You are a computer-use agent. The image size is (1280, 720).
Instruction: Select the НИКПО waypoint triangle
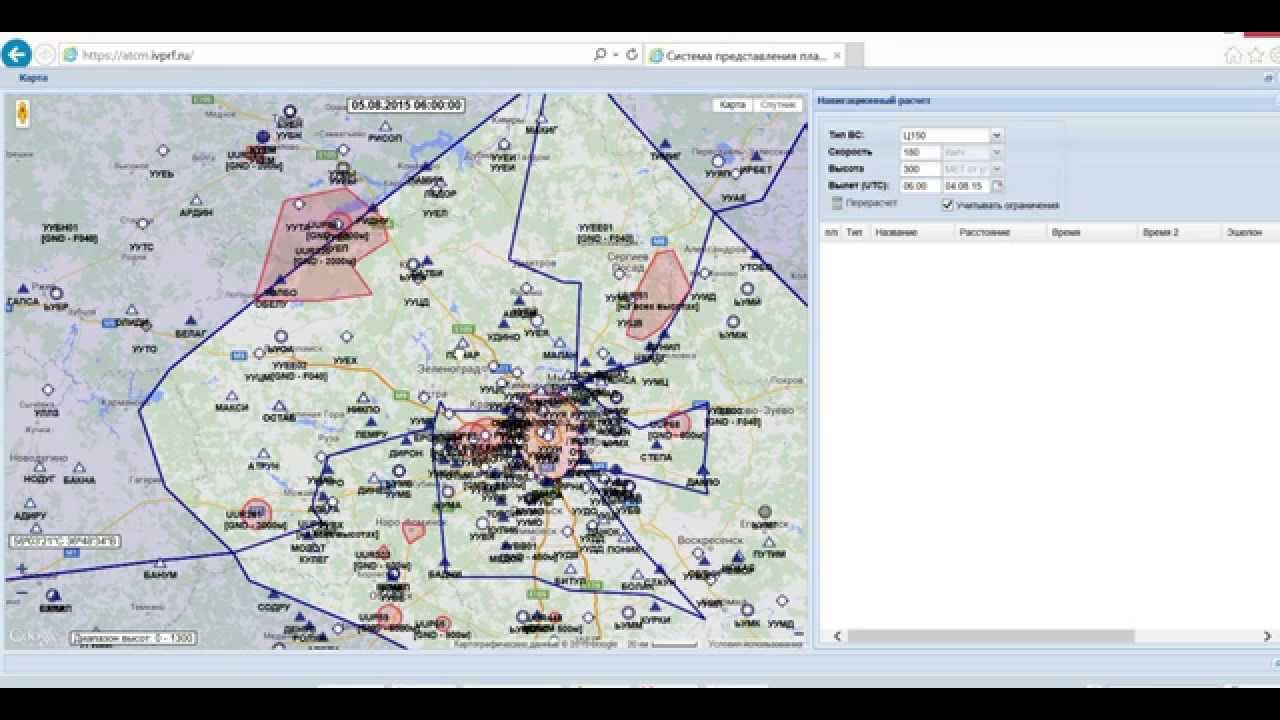point(362,398)
